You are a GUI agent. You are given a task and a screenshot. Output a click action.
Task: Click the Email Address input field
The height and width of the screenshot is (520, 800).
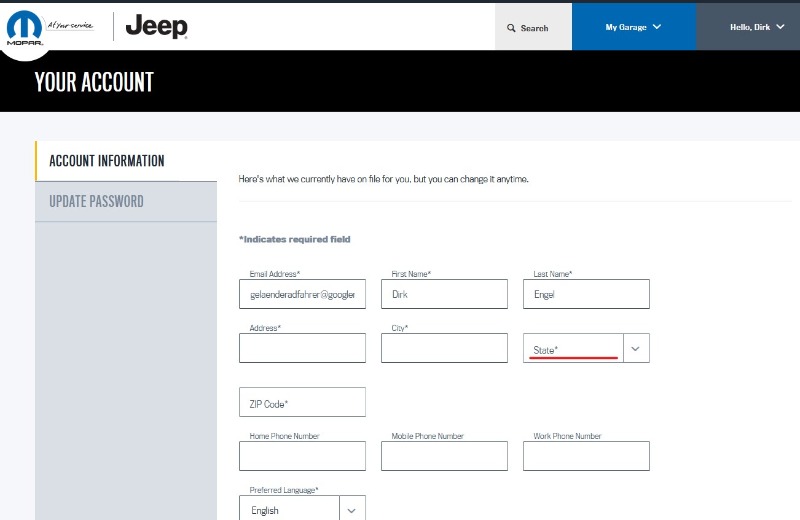click(x=302, y=294)
